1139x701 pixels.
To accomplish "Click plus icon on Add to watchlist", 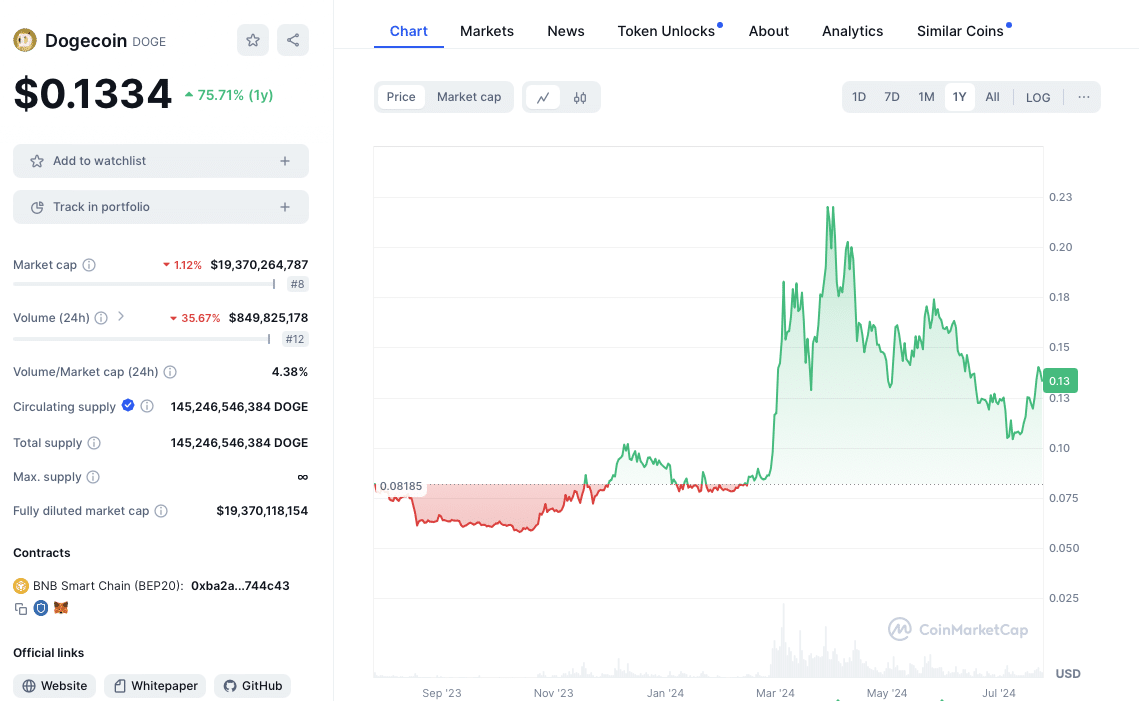I will tap(285, 161).
